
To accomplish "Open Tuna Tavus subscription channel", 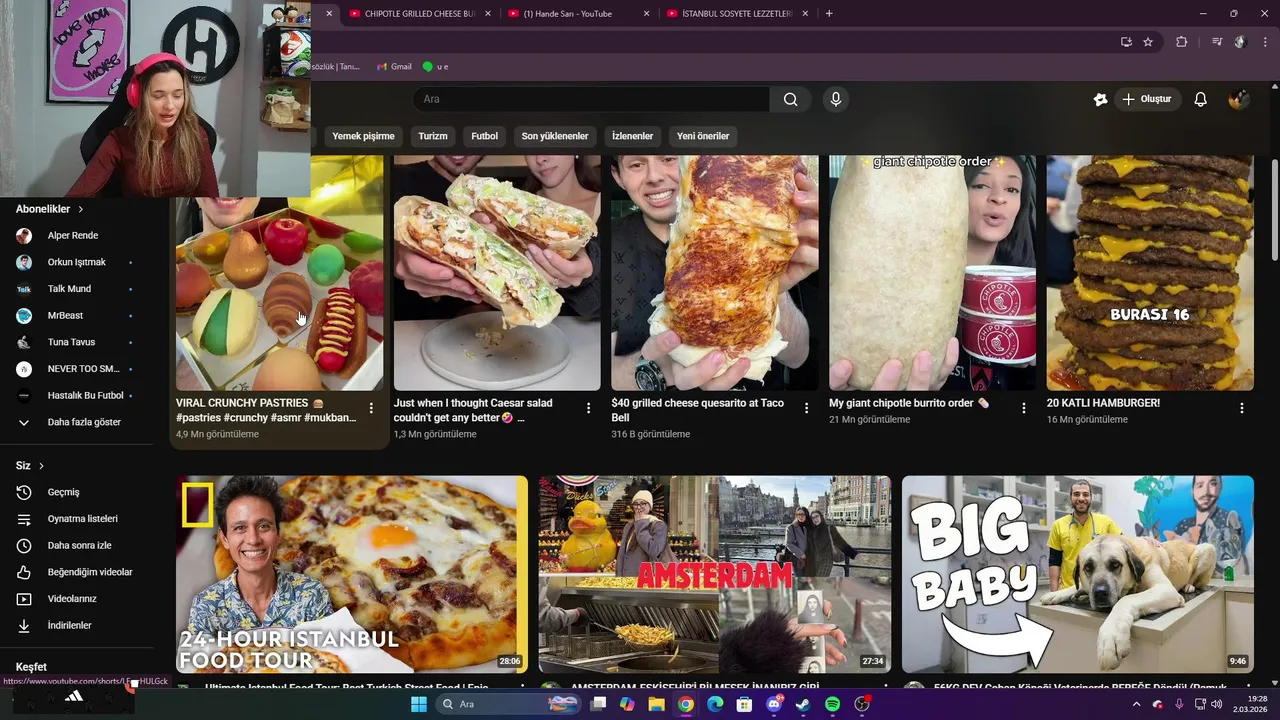I will coord(75,342).
